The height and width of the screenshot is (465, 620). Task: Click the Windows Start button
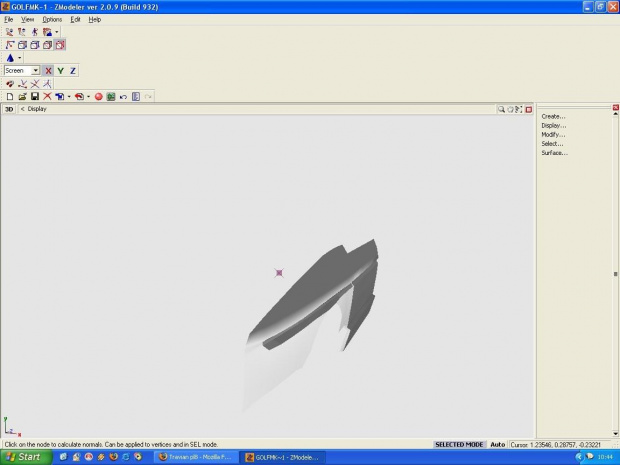pyautogui.click(x=25, y=457)
